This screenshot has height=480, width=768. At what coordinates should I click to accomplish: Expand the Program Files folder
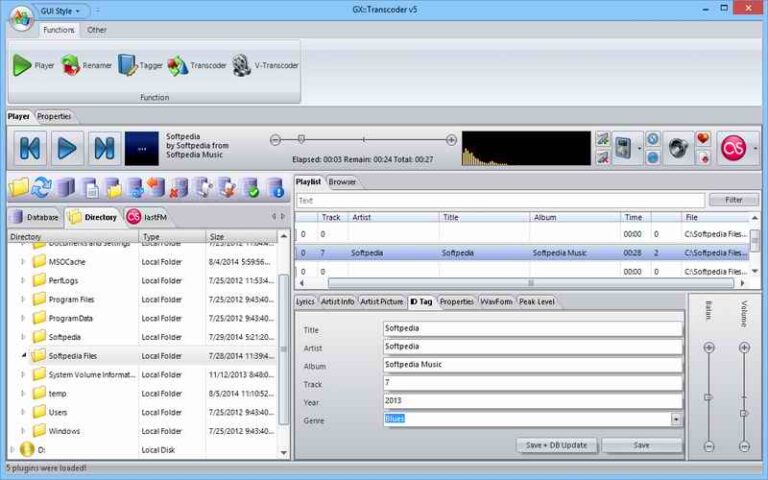24,299
